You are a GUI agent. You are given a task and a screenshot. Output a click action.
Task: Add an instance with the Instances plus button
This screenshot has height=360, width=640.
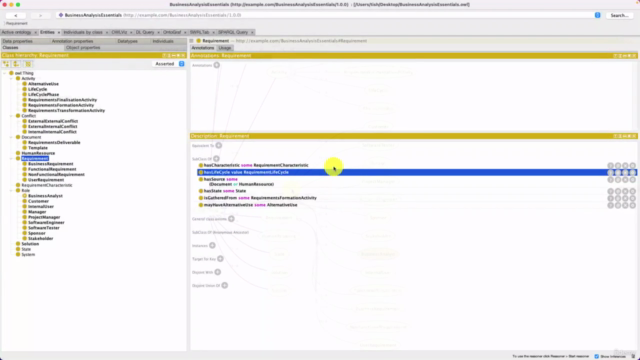click(212, 245)
